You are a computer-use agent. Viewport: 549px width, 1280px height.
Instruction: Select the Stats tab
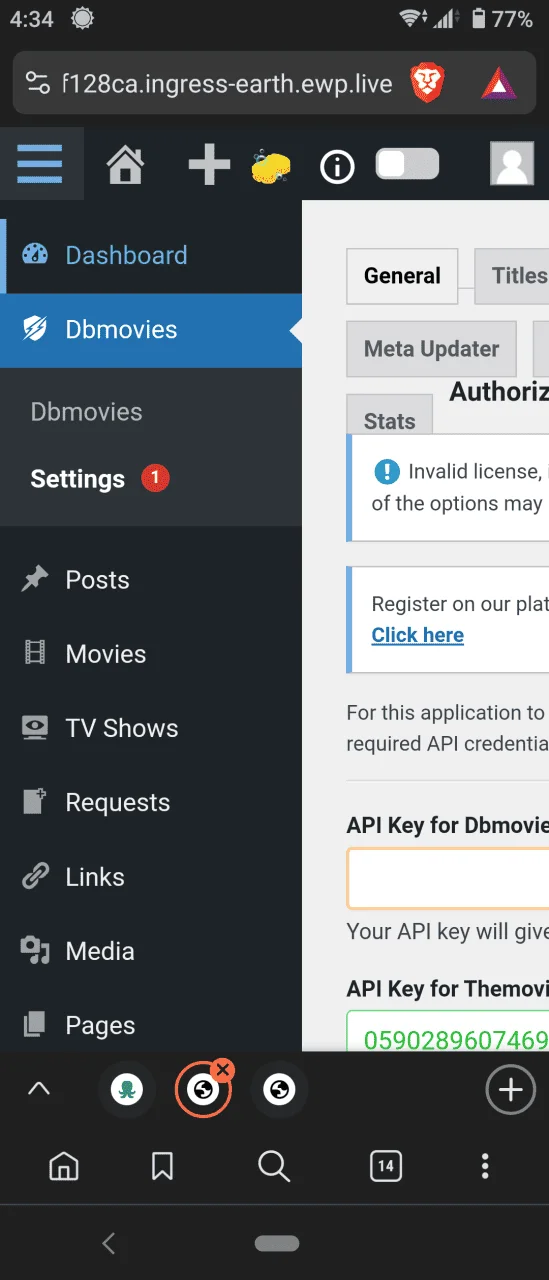(x=389, y=420)
